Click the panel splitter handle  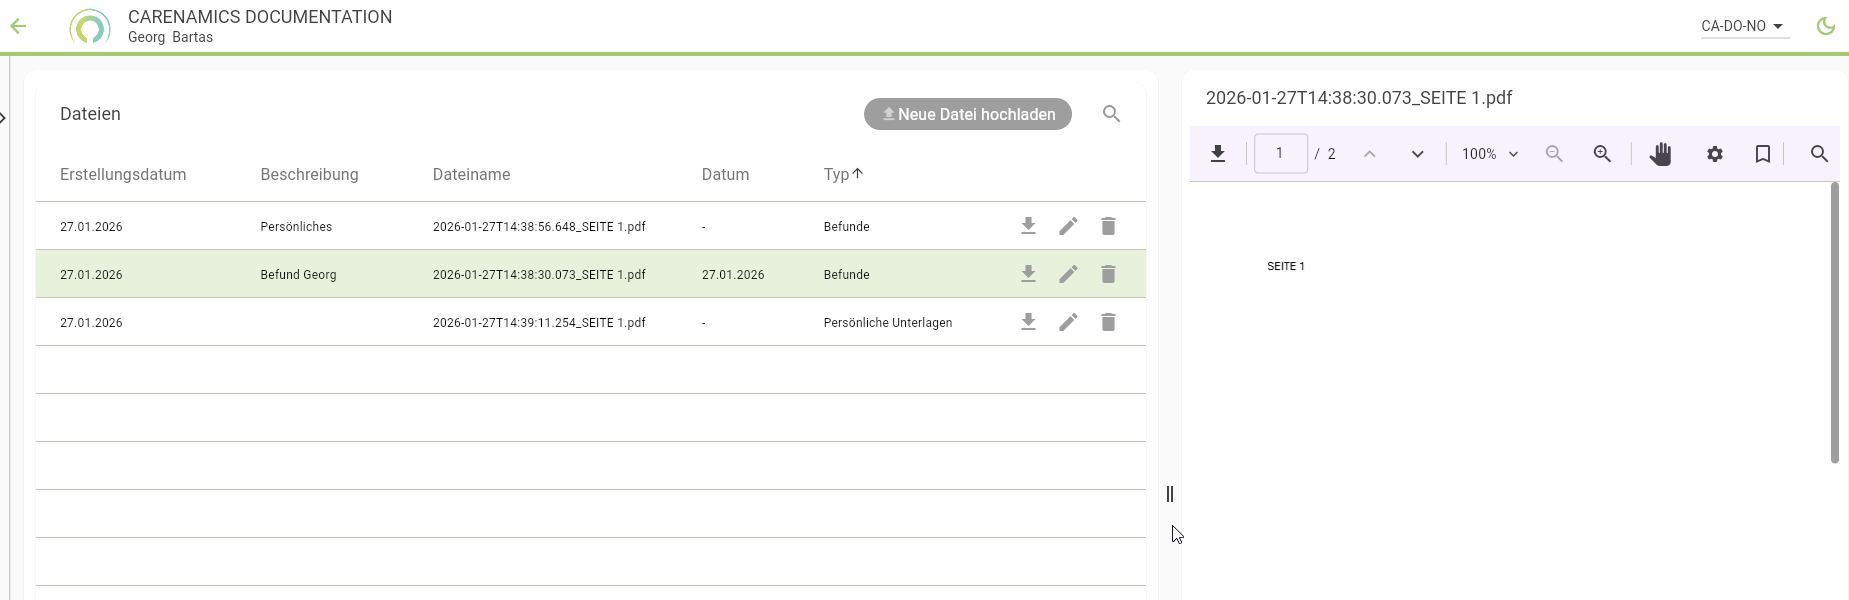(x=1170, y=494)
